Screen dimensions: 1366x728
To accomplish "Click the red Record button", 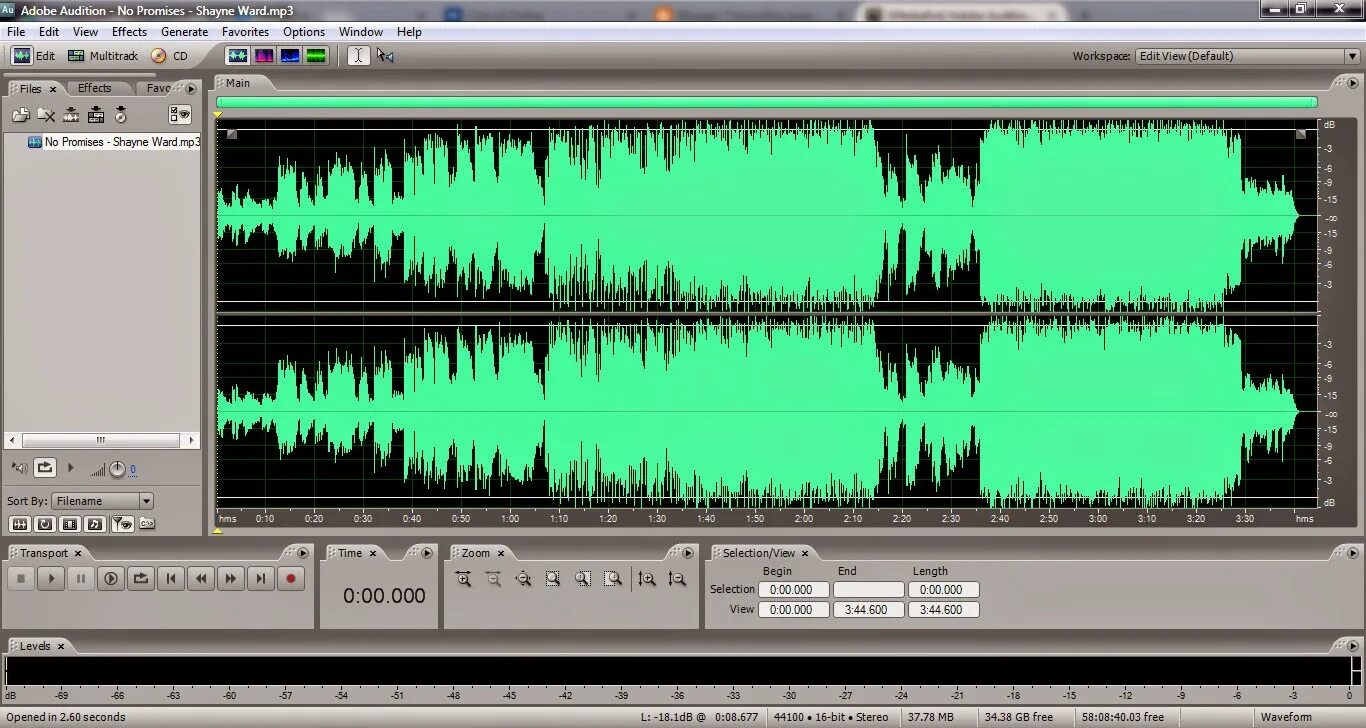I will tap(291, 578).
